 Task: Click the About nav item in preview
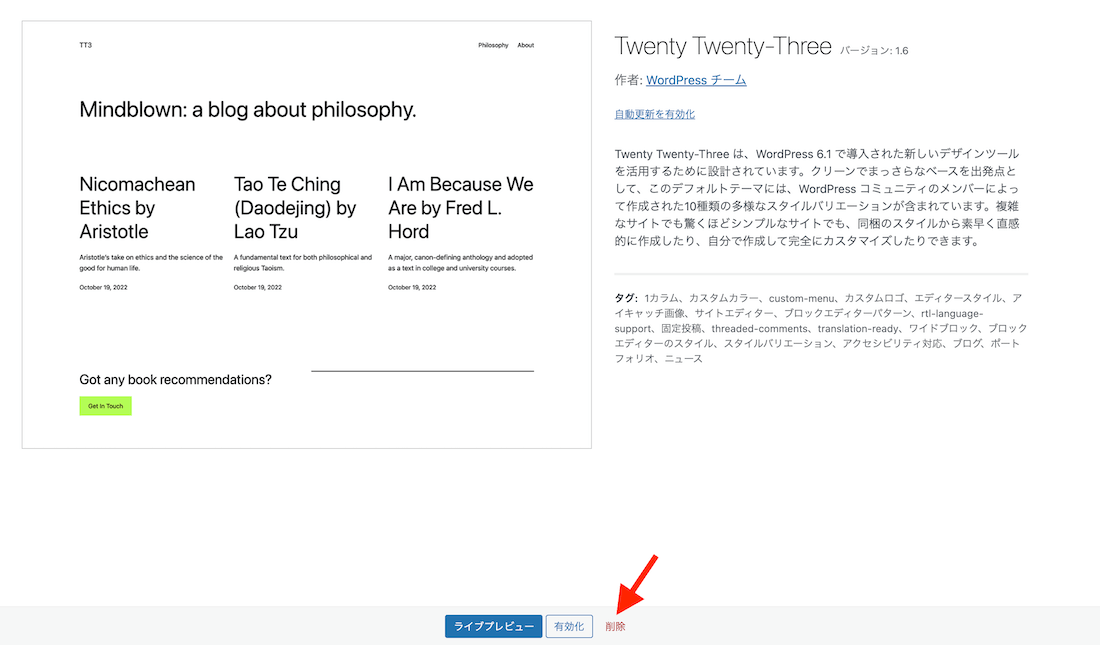coord(525,45)
